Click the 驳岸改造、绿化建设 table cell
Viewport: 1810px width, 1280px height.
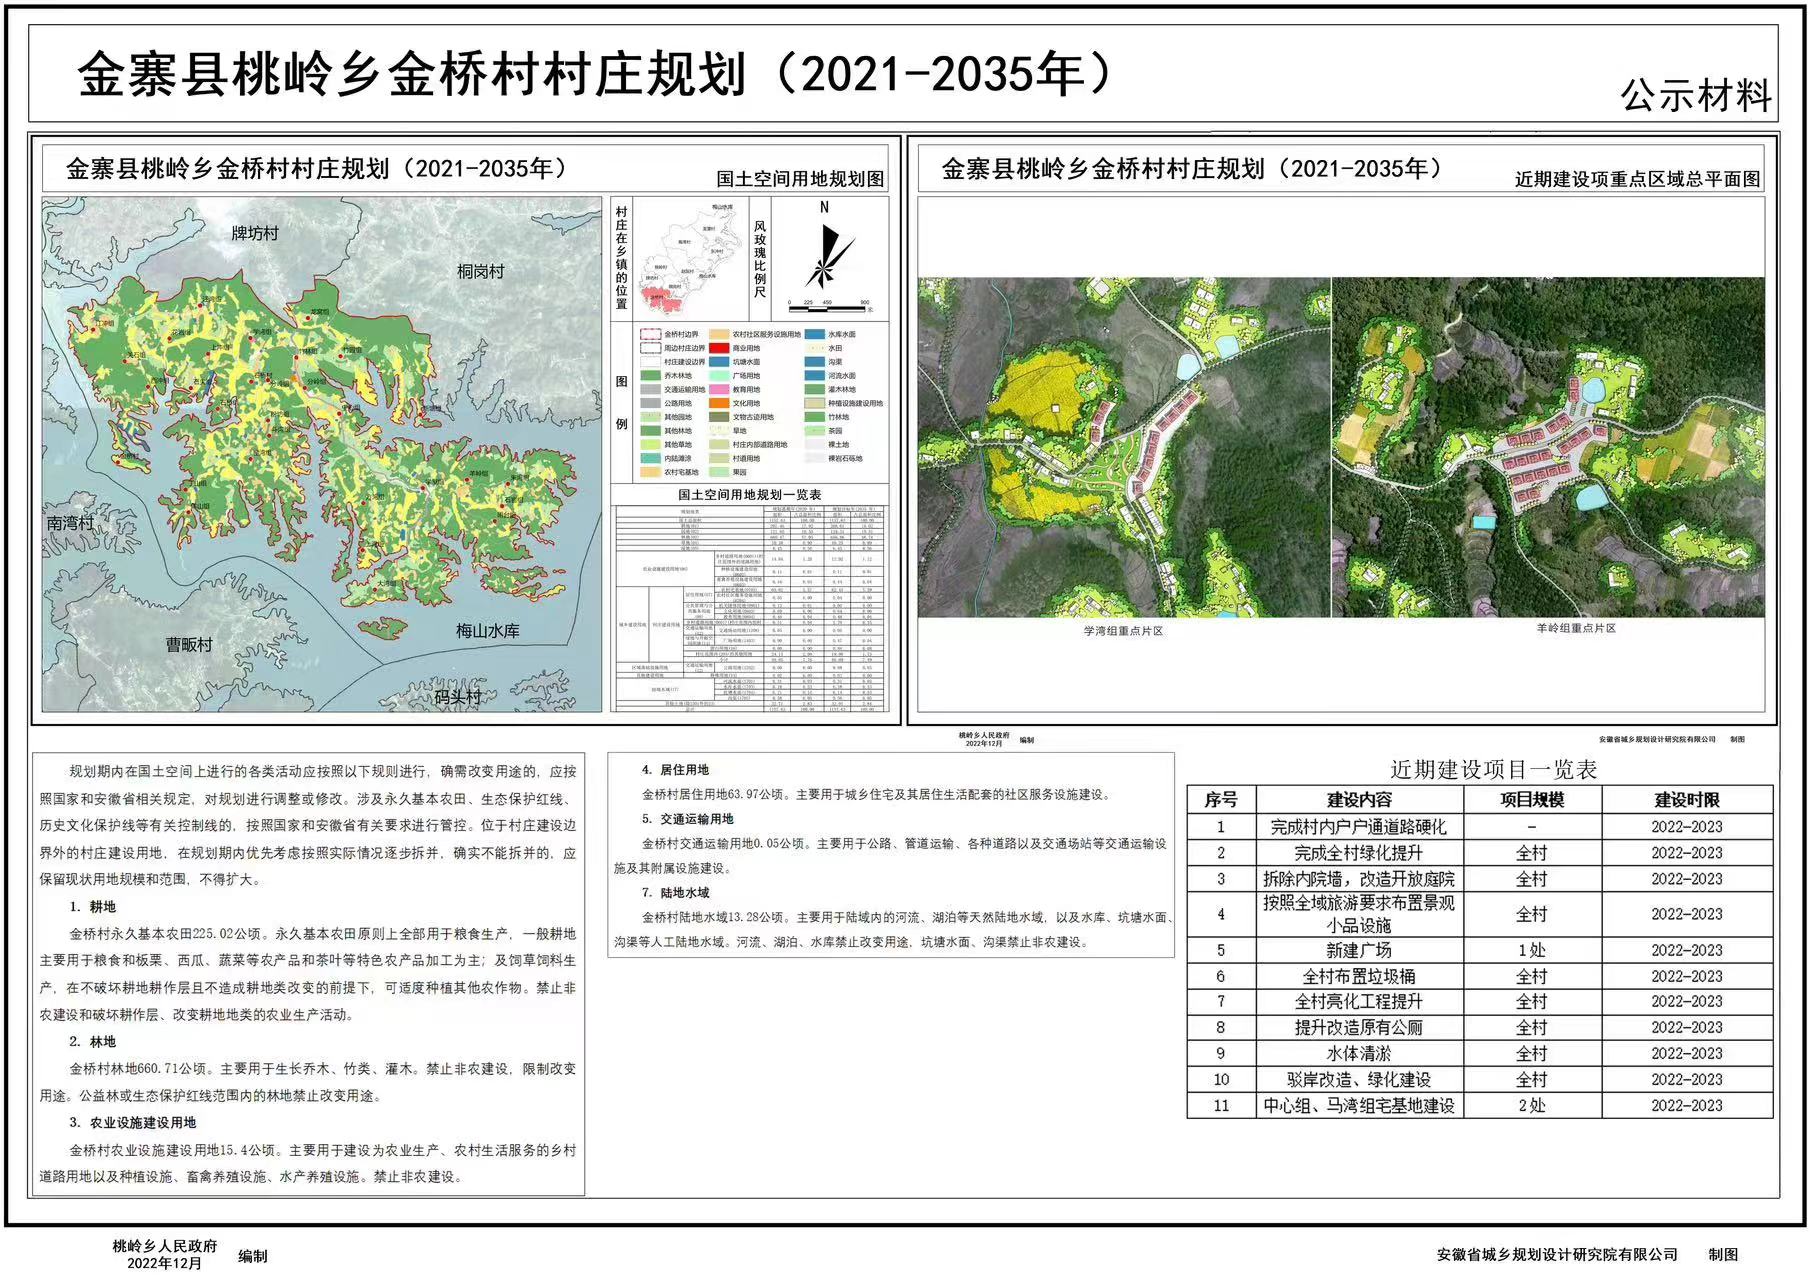(x=1359, y=1079)
